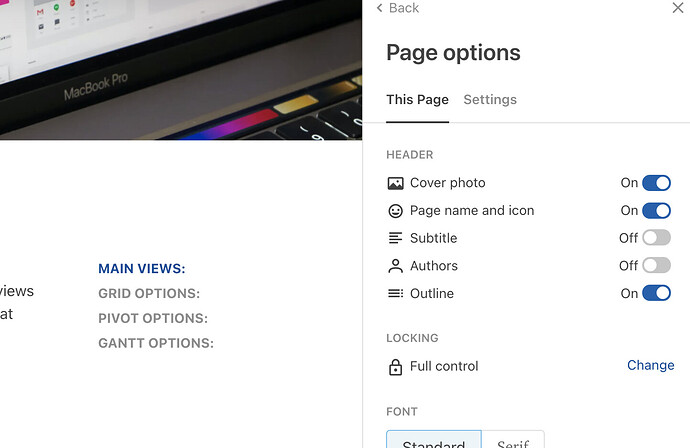Jump to GRID OPTIONS outline heading
Viewport: 690px width, 448px height.
pyautogui.click(x=149, y=294)
